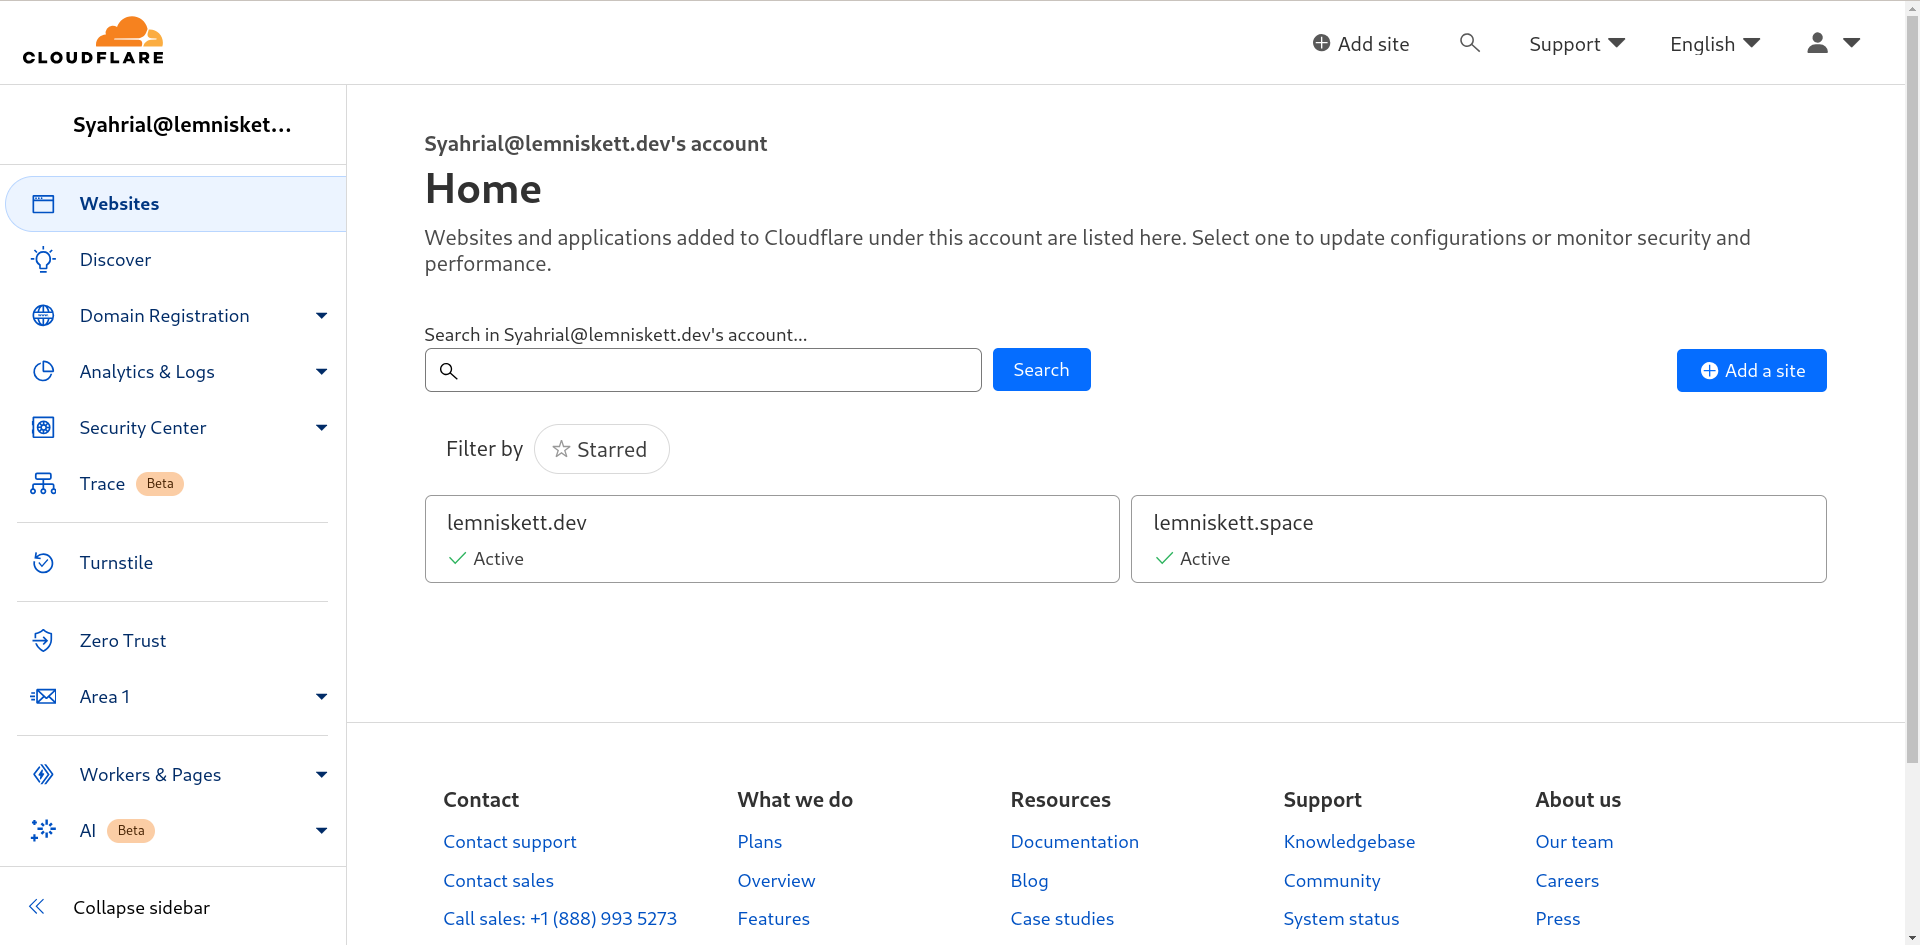Click the AI sparkle icon
1920x945 pixels.
point(43,831)
